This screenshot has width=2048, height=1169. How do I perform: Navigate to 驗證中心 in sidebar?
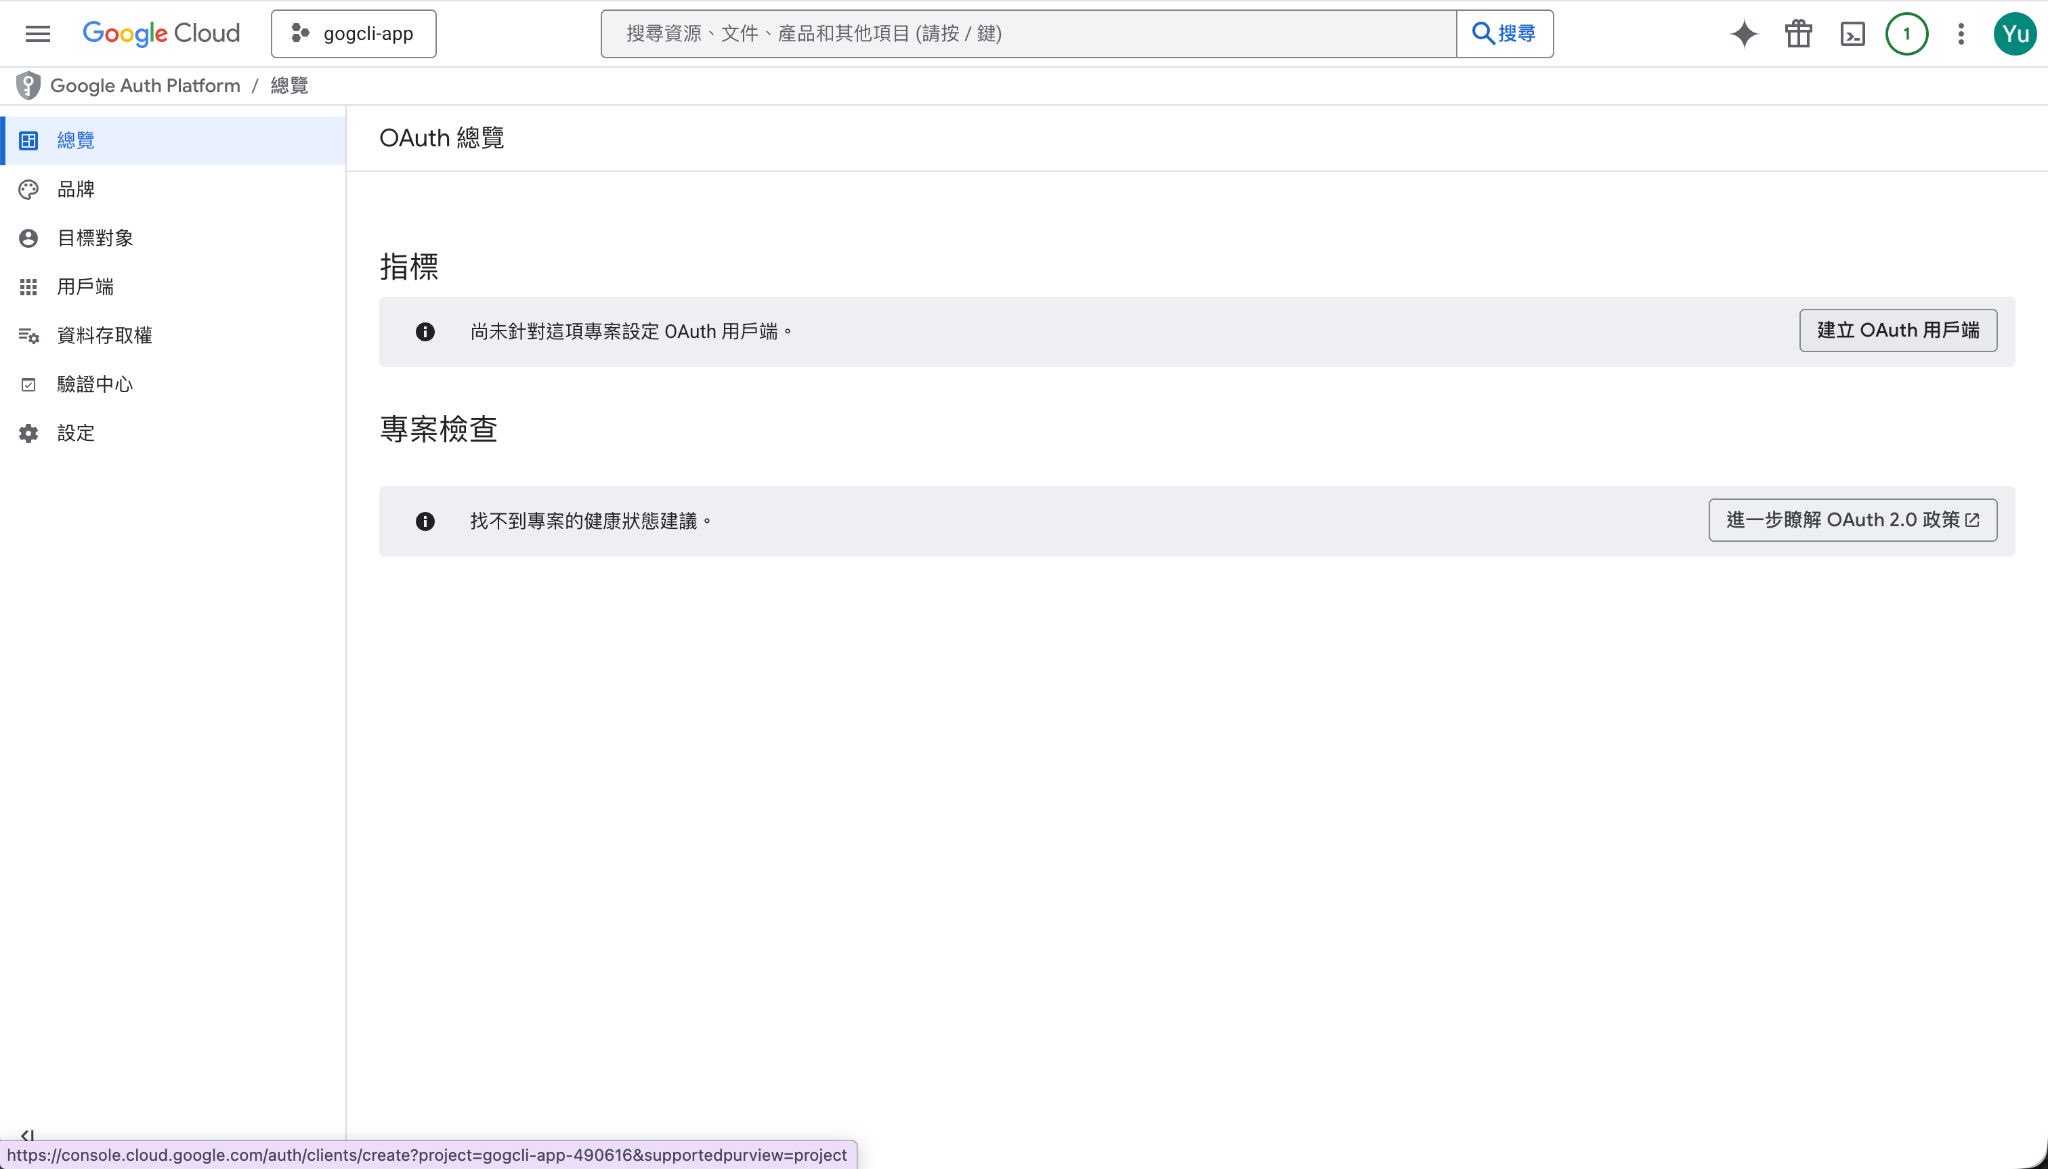point(95,385)
